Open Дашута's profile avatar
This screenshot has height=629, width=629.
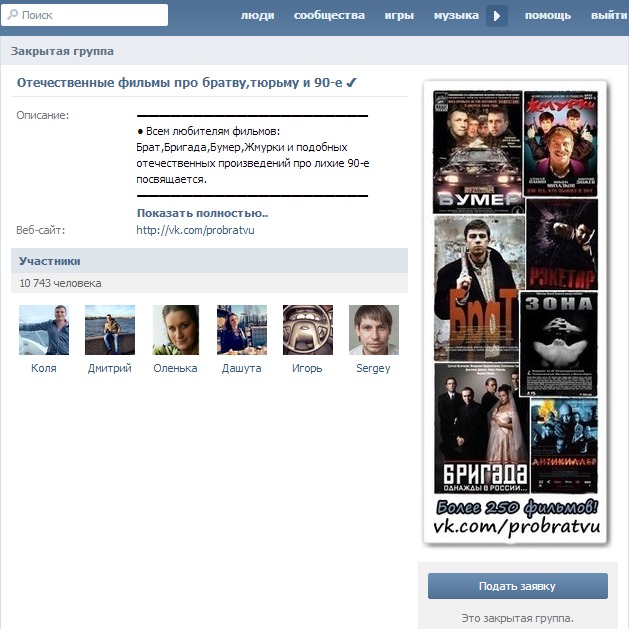pos(242,330)
